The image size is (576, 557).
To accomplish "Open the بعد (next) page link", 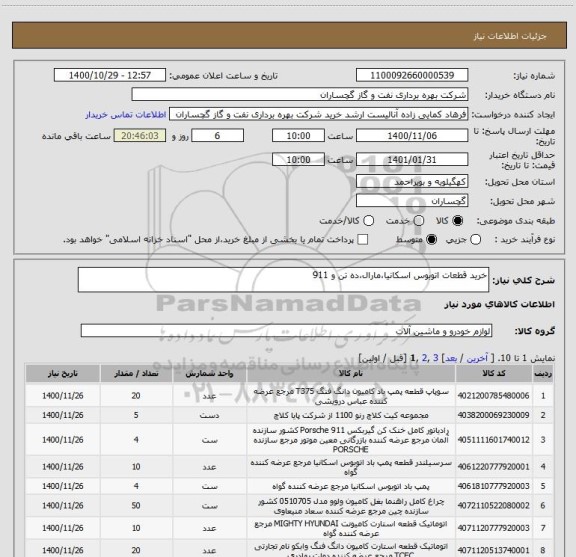I will [451, 357].
